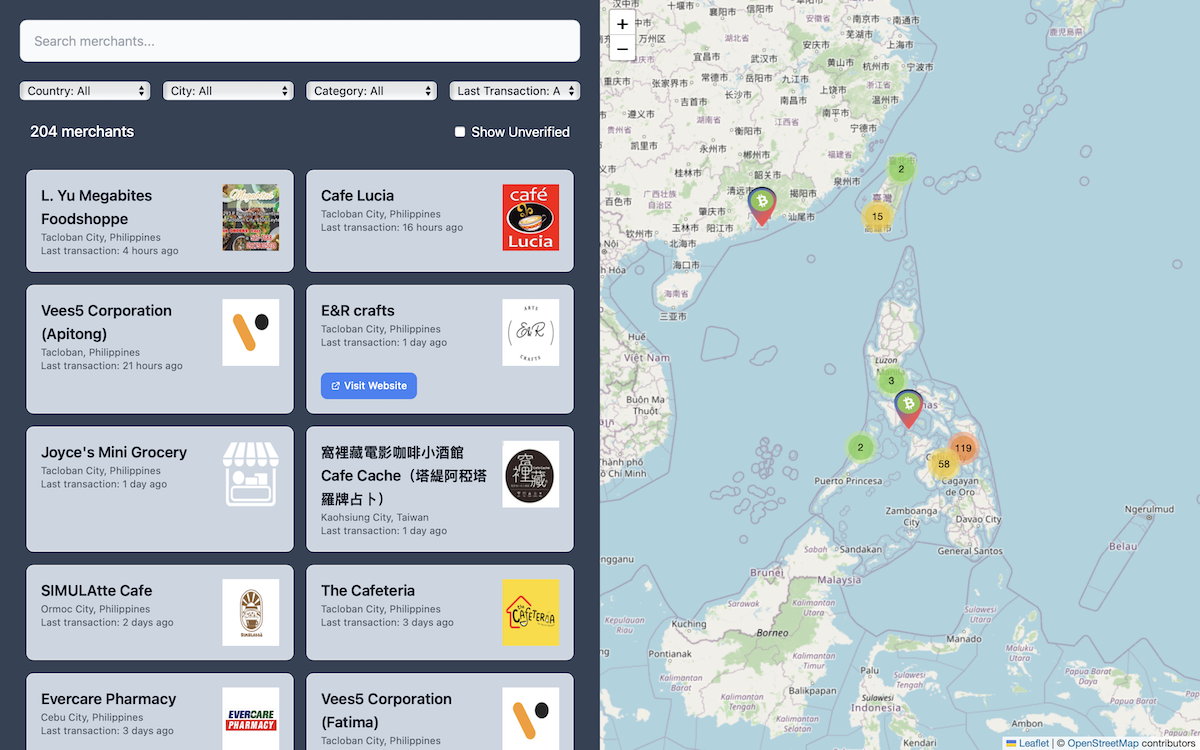Click the cluster marker showing 58 merchants

click(944, 464)
